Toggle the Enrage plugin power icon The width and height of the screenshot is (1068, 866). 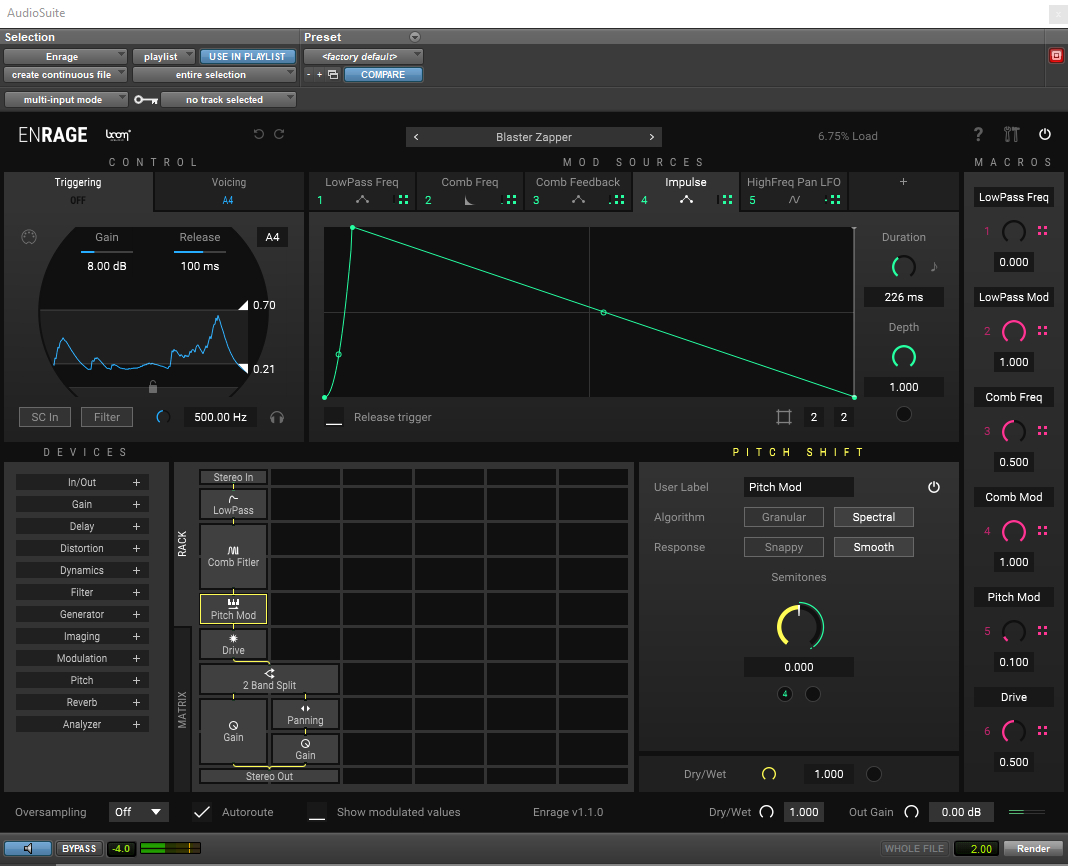(1045, 135)
